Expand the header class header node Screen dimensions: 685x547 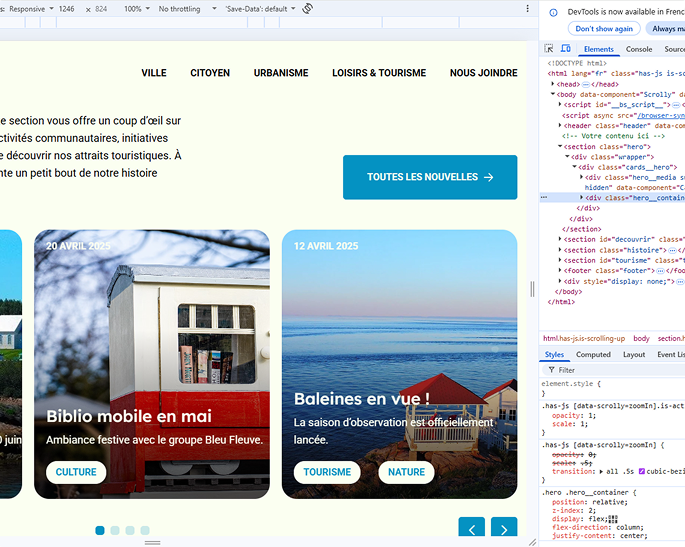(x=560, y=125)
